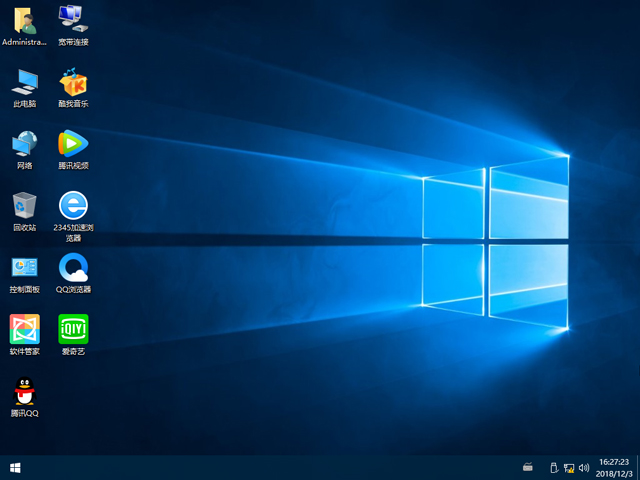Viewport: 640px width, 480px height.
Task: Open the Windows Start menu
Action: (x=15, y=467)
